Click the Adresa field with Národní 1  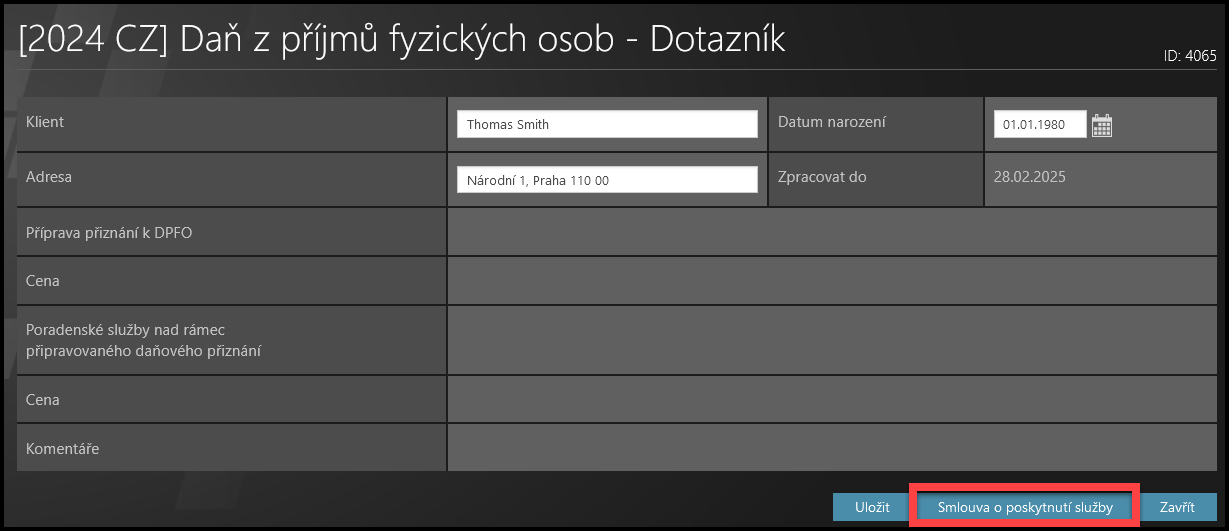point(607,180)
